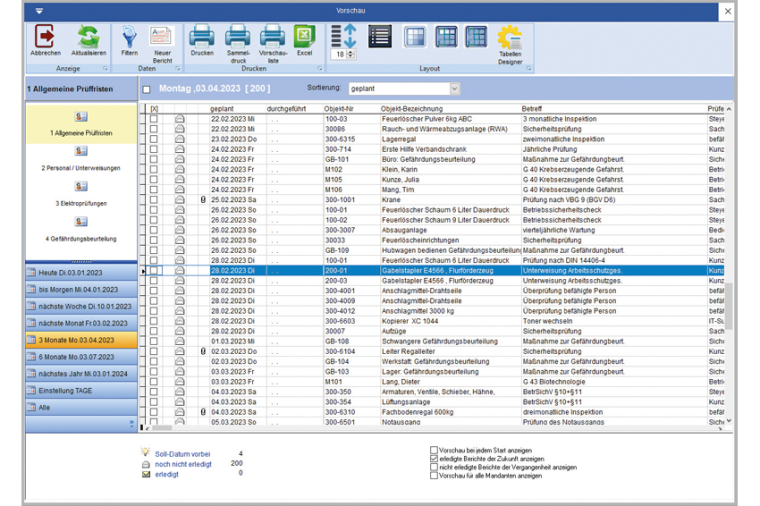This screenshot has height=506, width=760.
Task: Check the box in Lagerregal row
Action: (154, 139)
